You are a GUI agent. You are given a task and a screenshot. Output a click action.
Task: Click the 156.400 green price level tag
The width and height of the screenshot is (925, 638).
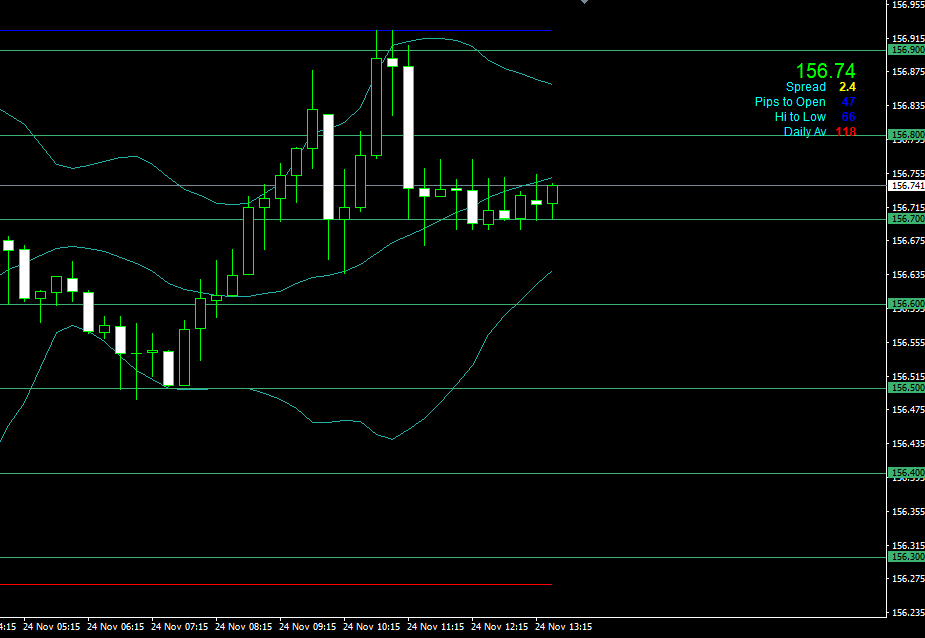coord(907,473)
